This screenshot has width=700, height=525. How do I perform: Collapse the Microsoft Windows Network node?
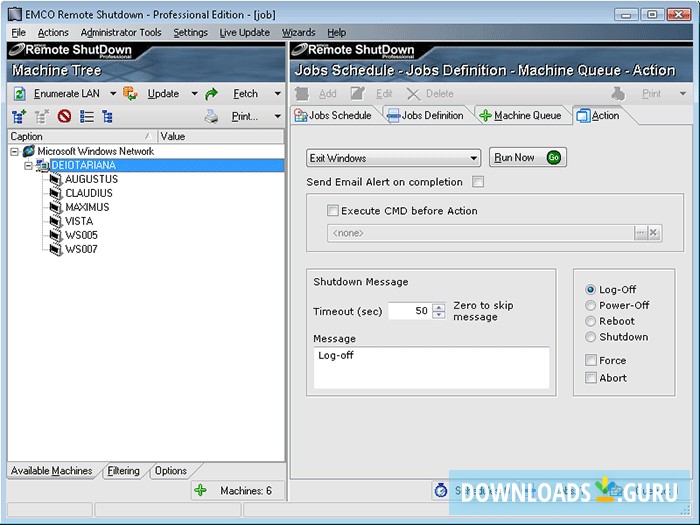(15, 152)
